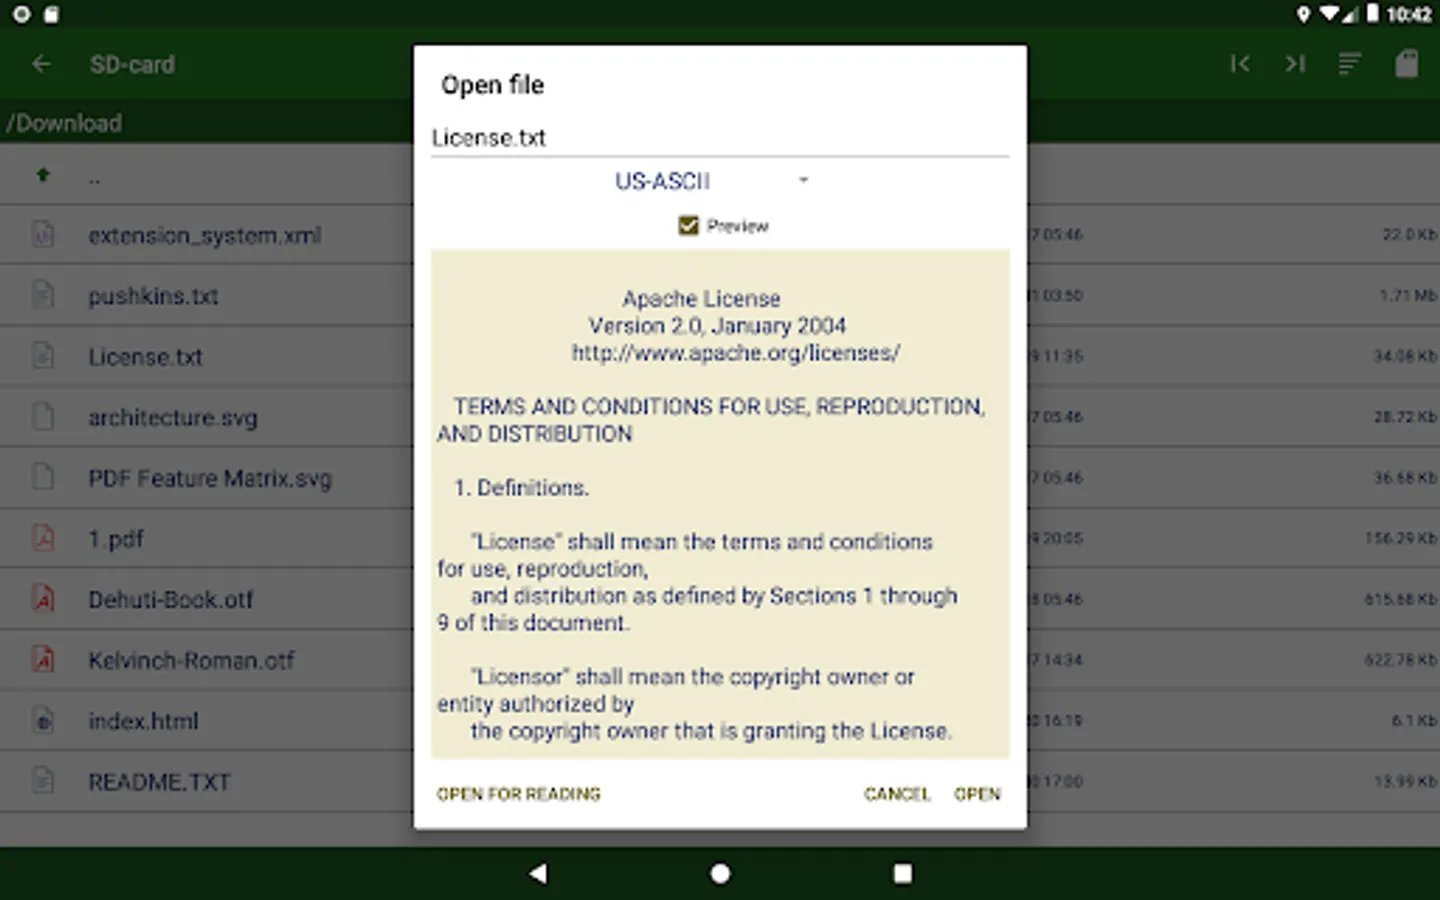The height and width of the screenshot is (900, 1440).
Task: Click the extension_system.xml file icon
Action: tap(43, 235)
